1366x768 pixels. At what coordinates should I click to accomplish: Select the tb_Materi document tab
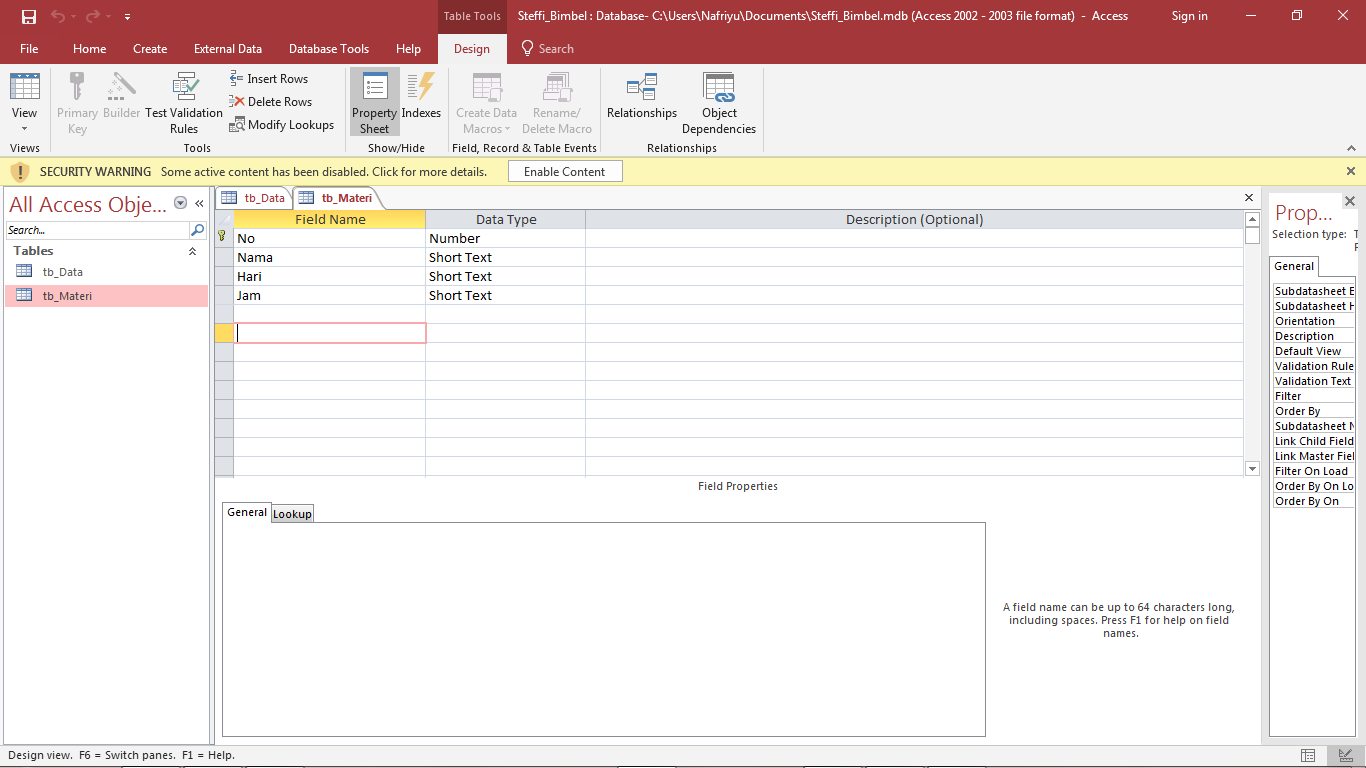point(336,198)
